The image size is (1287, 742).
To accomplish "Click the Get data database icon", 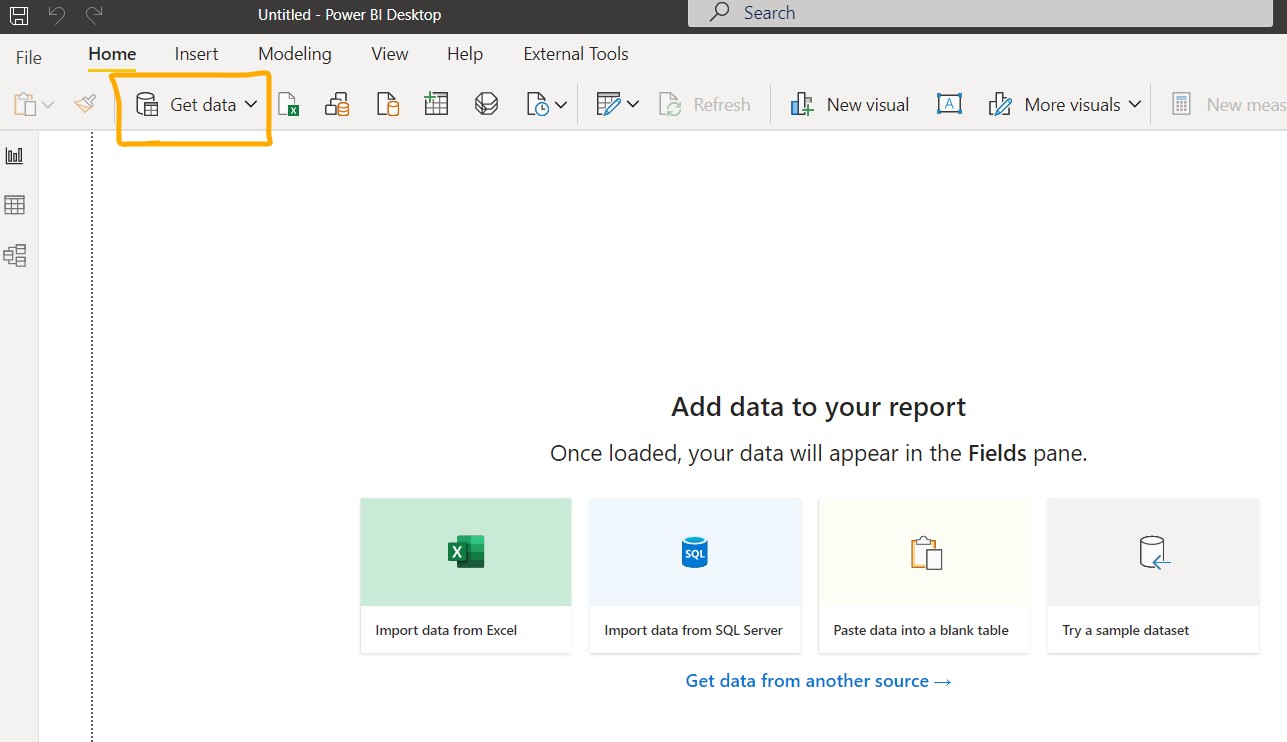I will [x=147, y=104].
